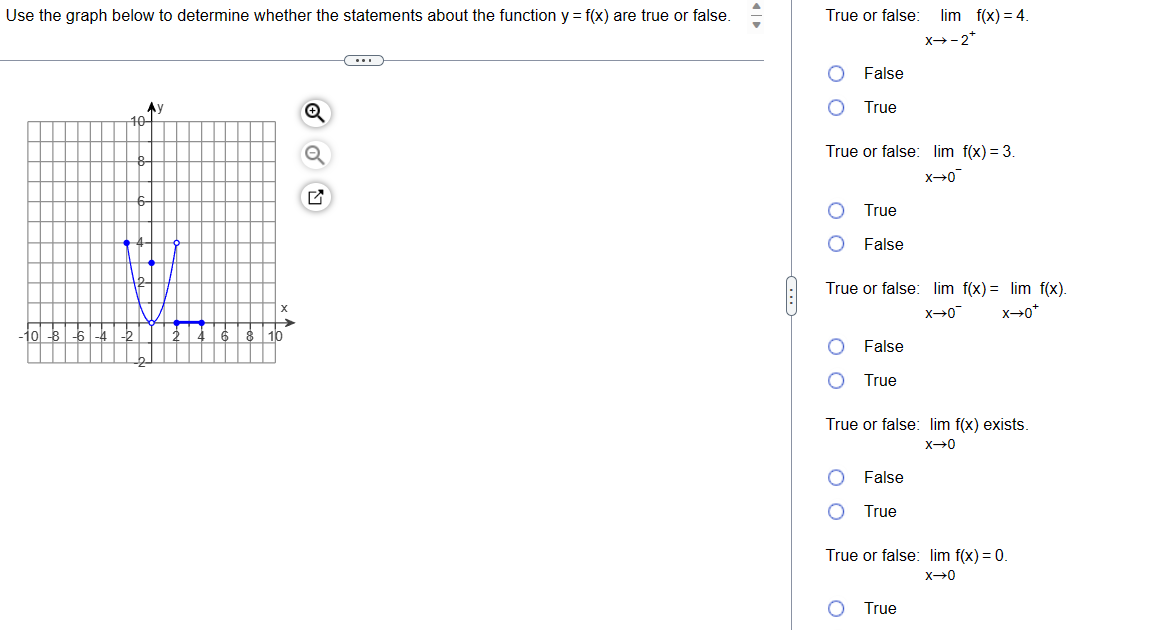1171x639 pixels.
Task: Select False for lim f(x) = 3 as x approaches 0 minus
Action: (x=836, y=244)
